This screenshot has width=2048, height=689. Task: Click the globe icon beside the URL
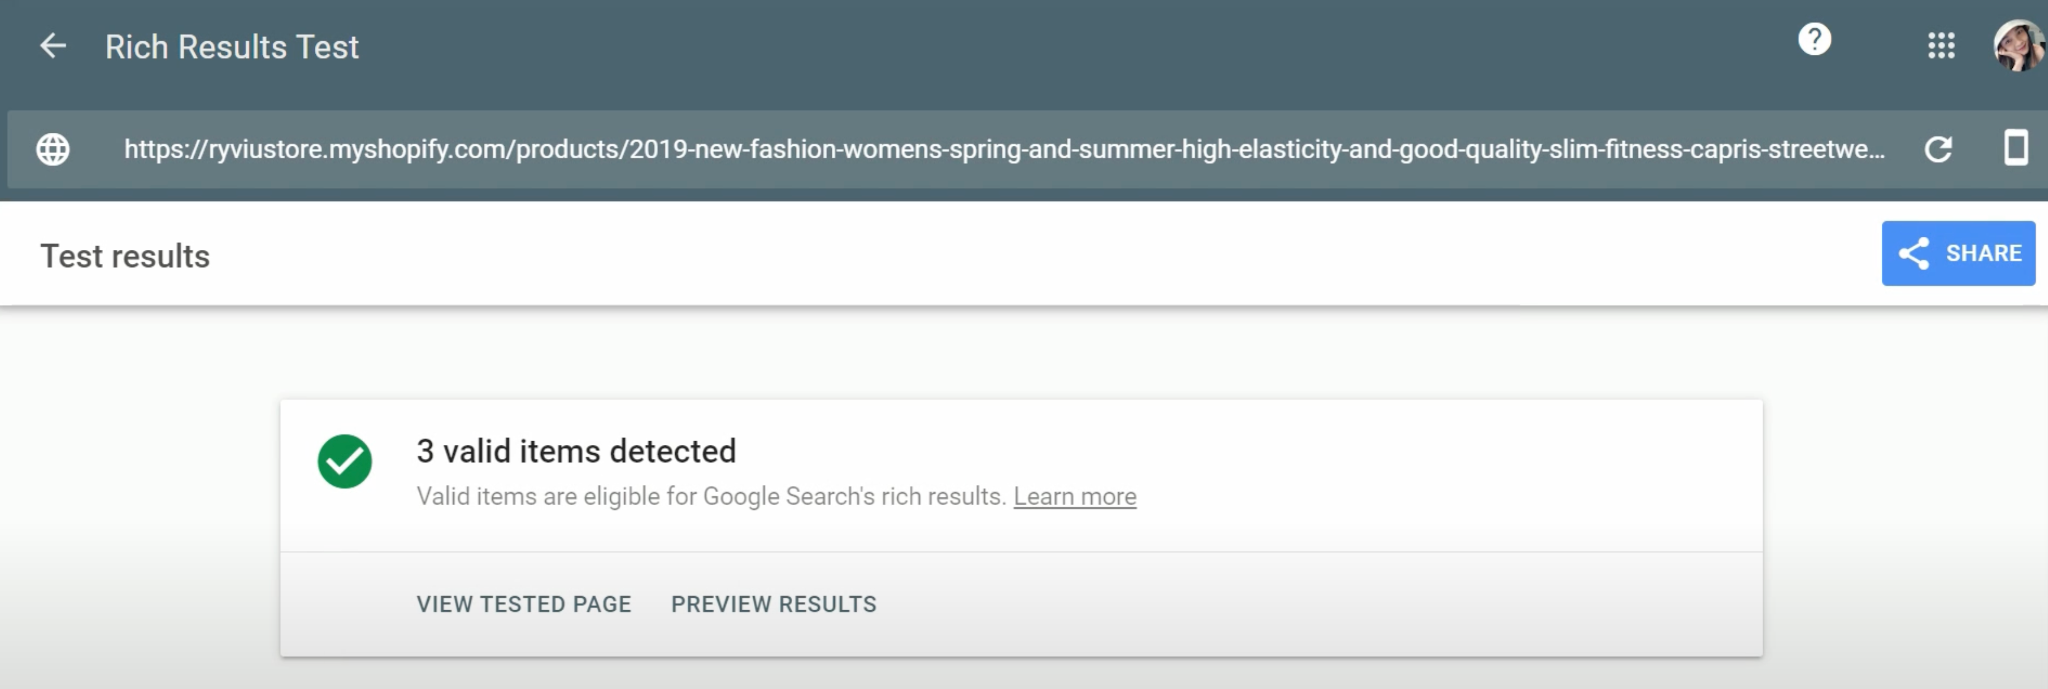point(53,149)
